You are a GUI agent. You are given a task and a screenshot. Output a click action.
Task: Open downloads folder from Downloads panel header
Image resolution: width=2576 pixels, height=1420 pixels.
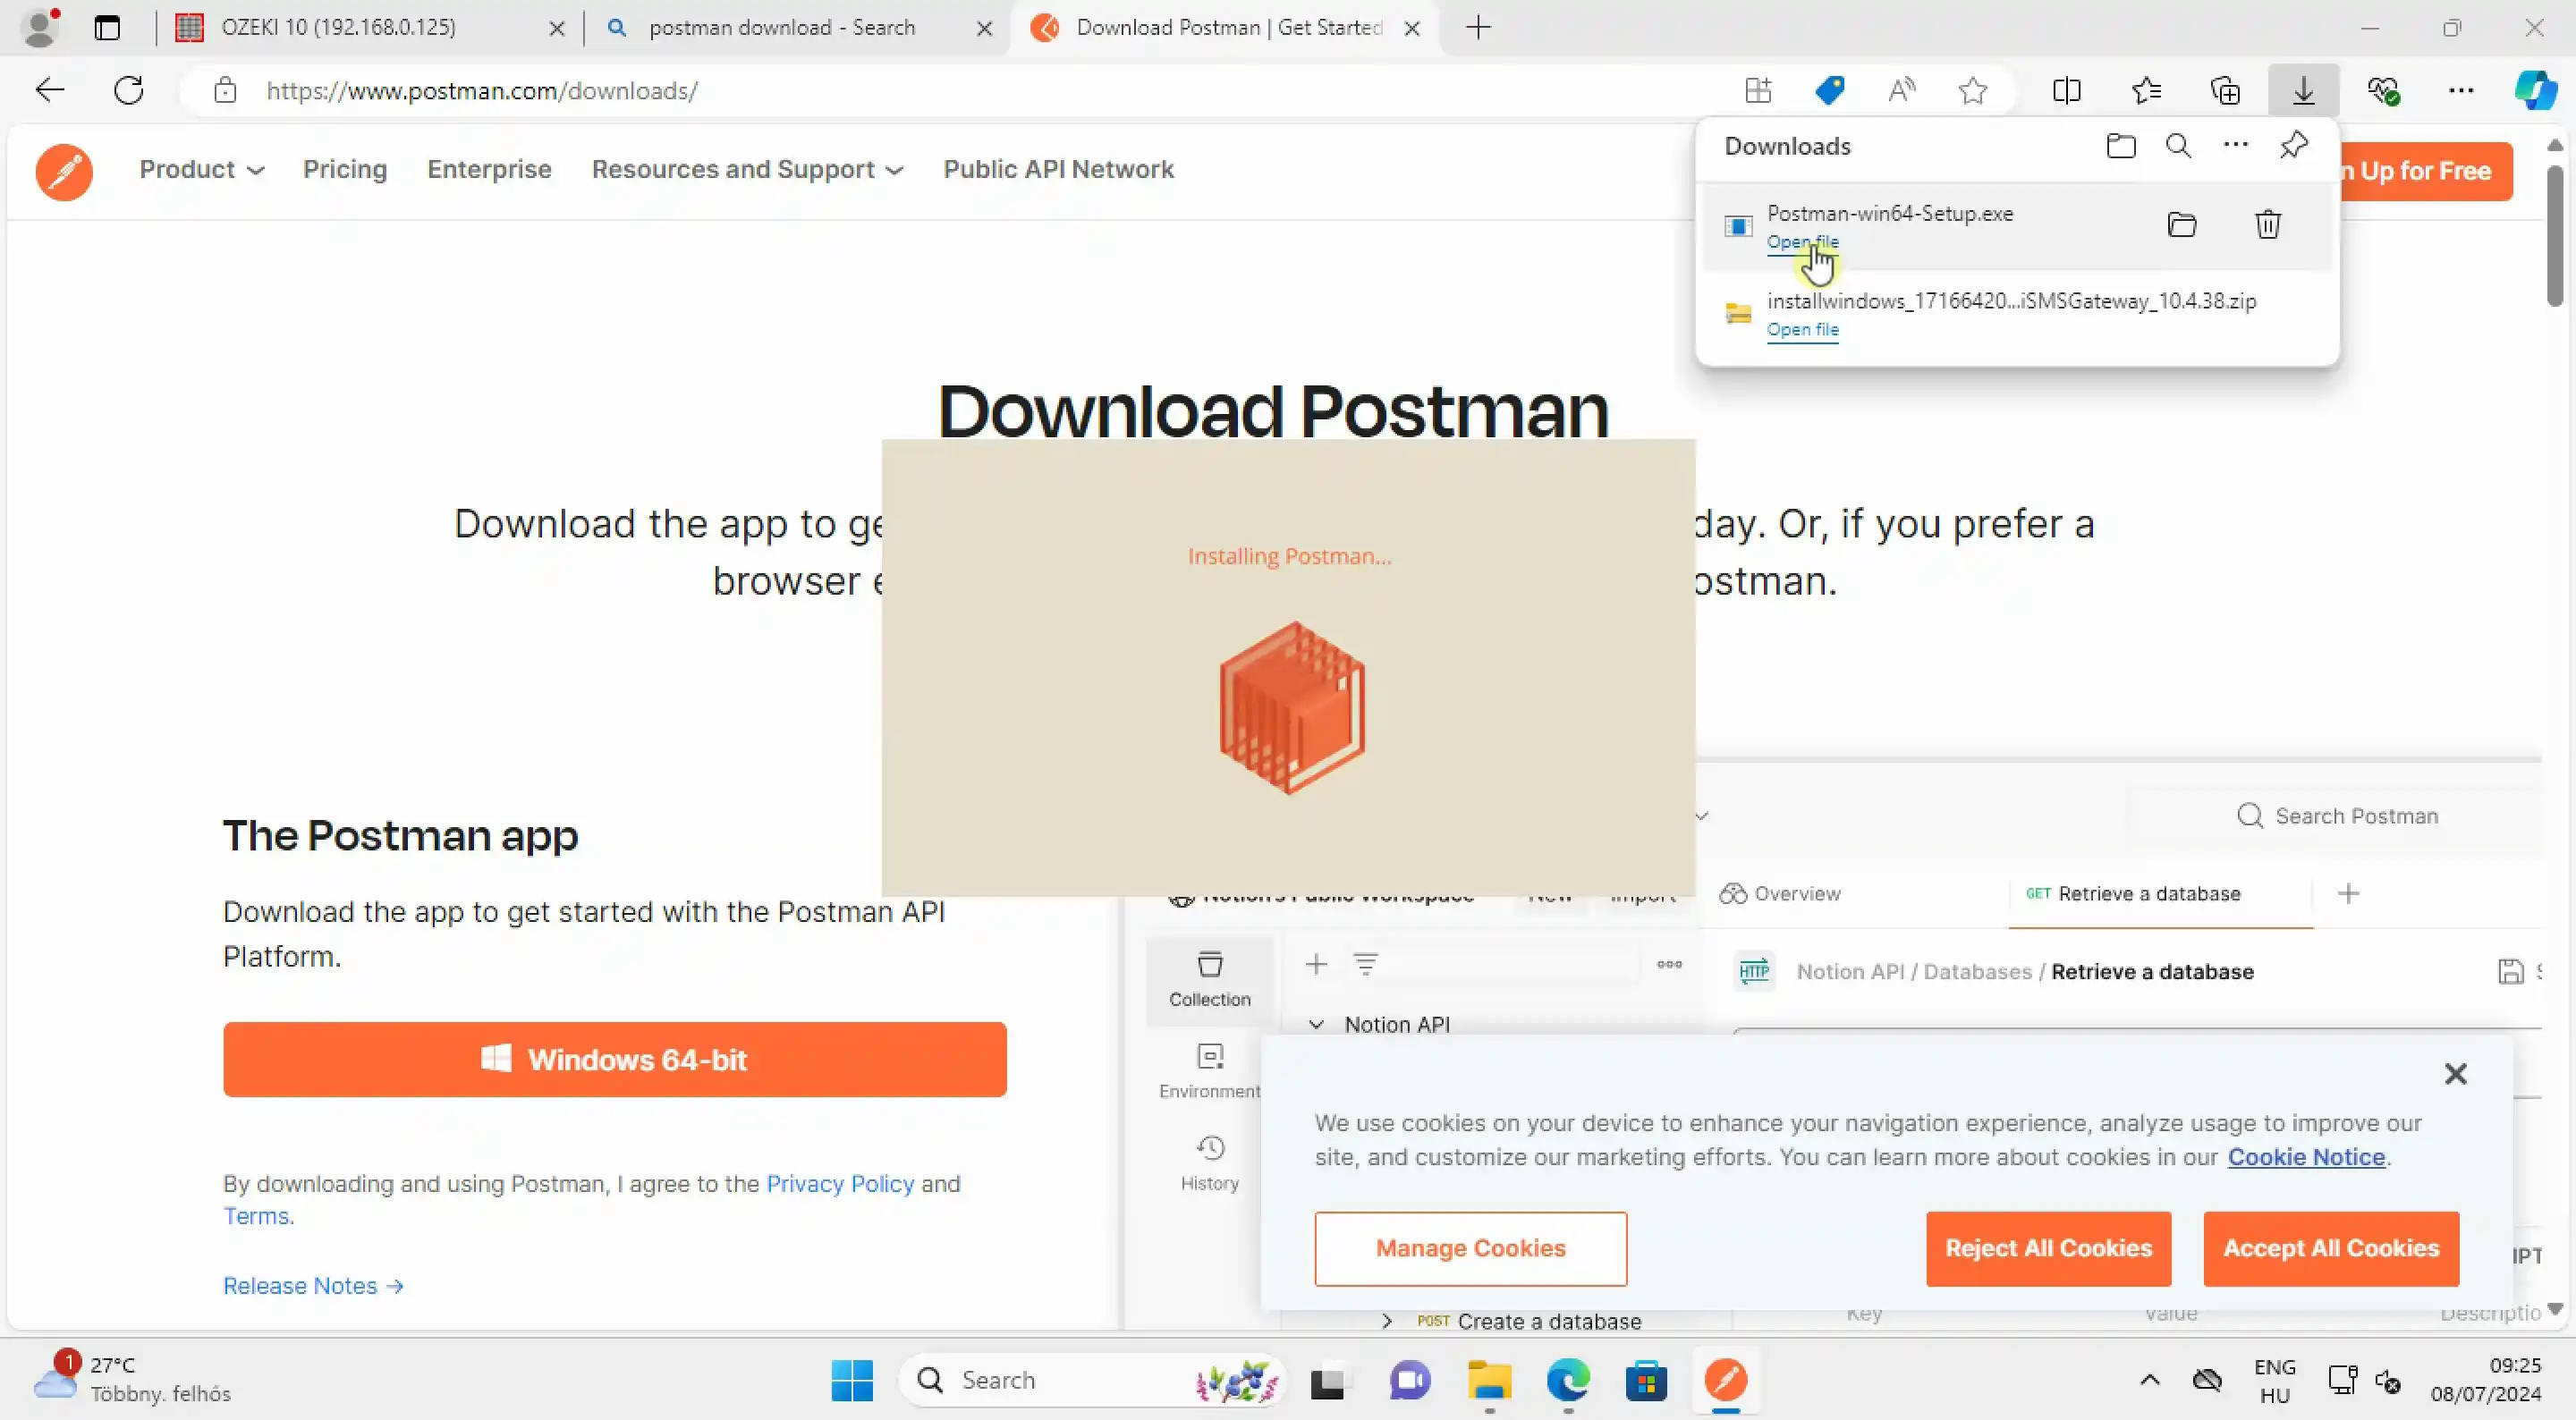tap(2121, 146)
